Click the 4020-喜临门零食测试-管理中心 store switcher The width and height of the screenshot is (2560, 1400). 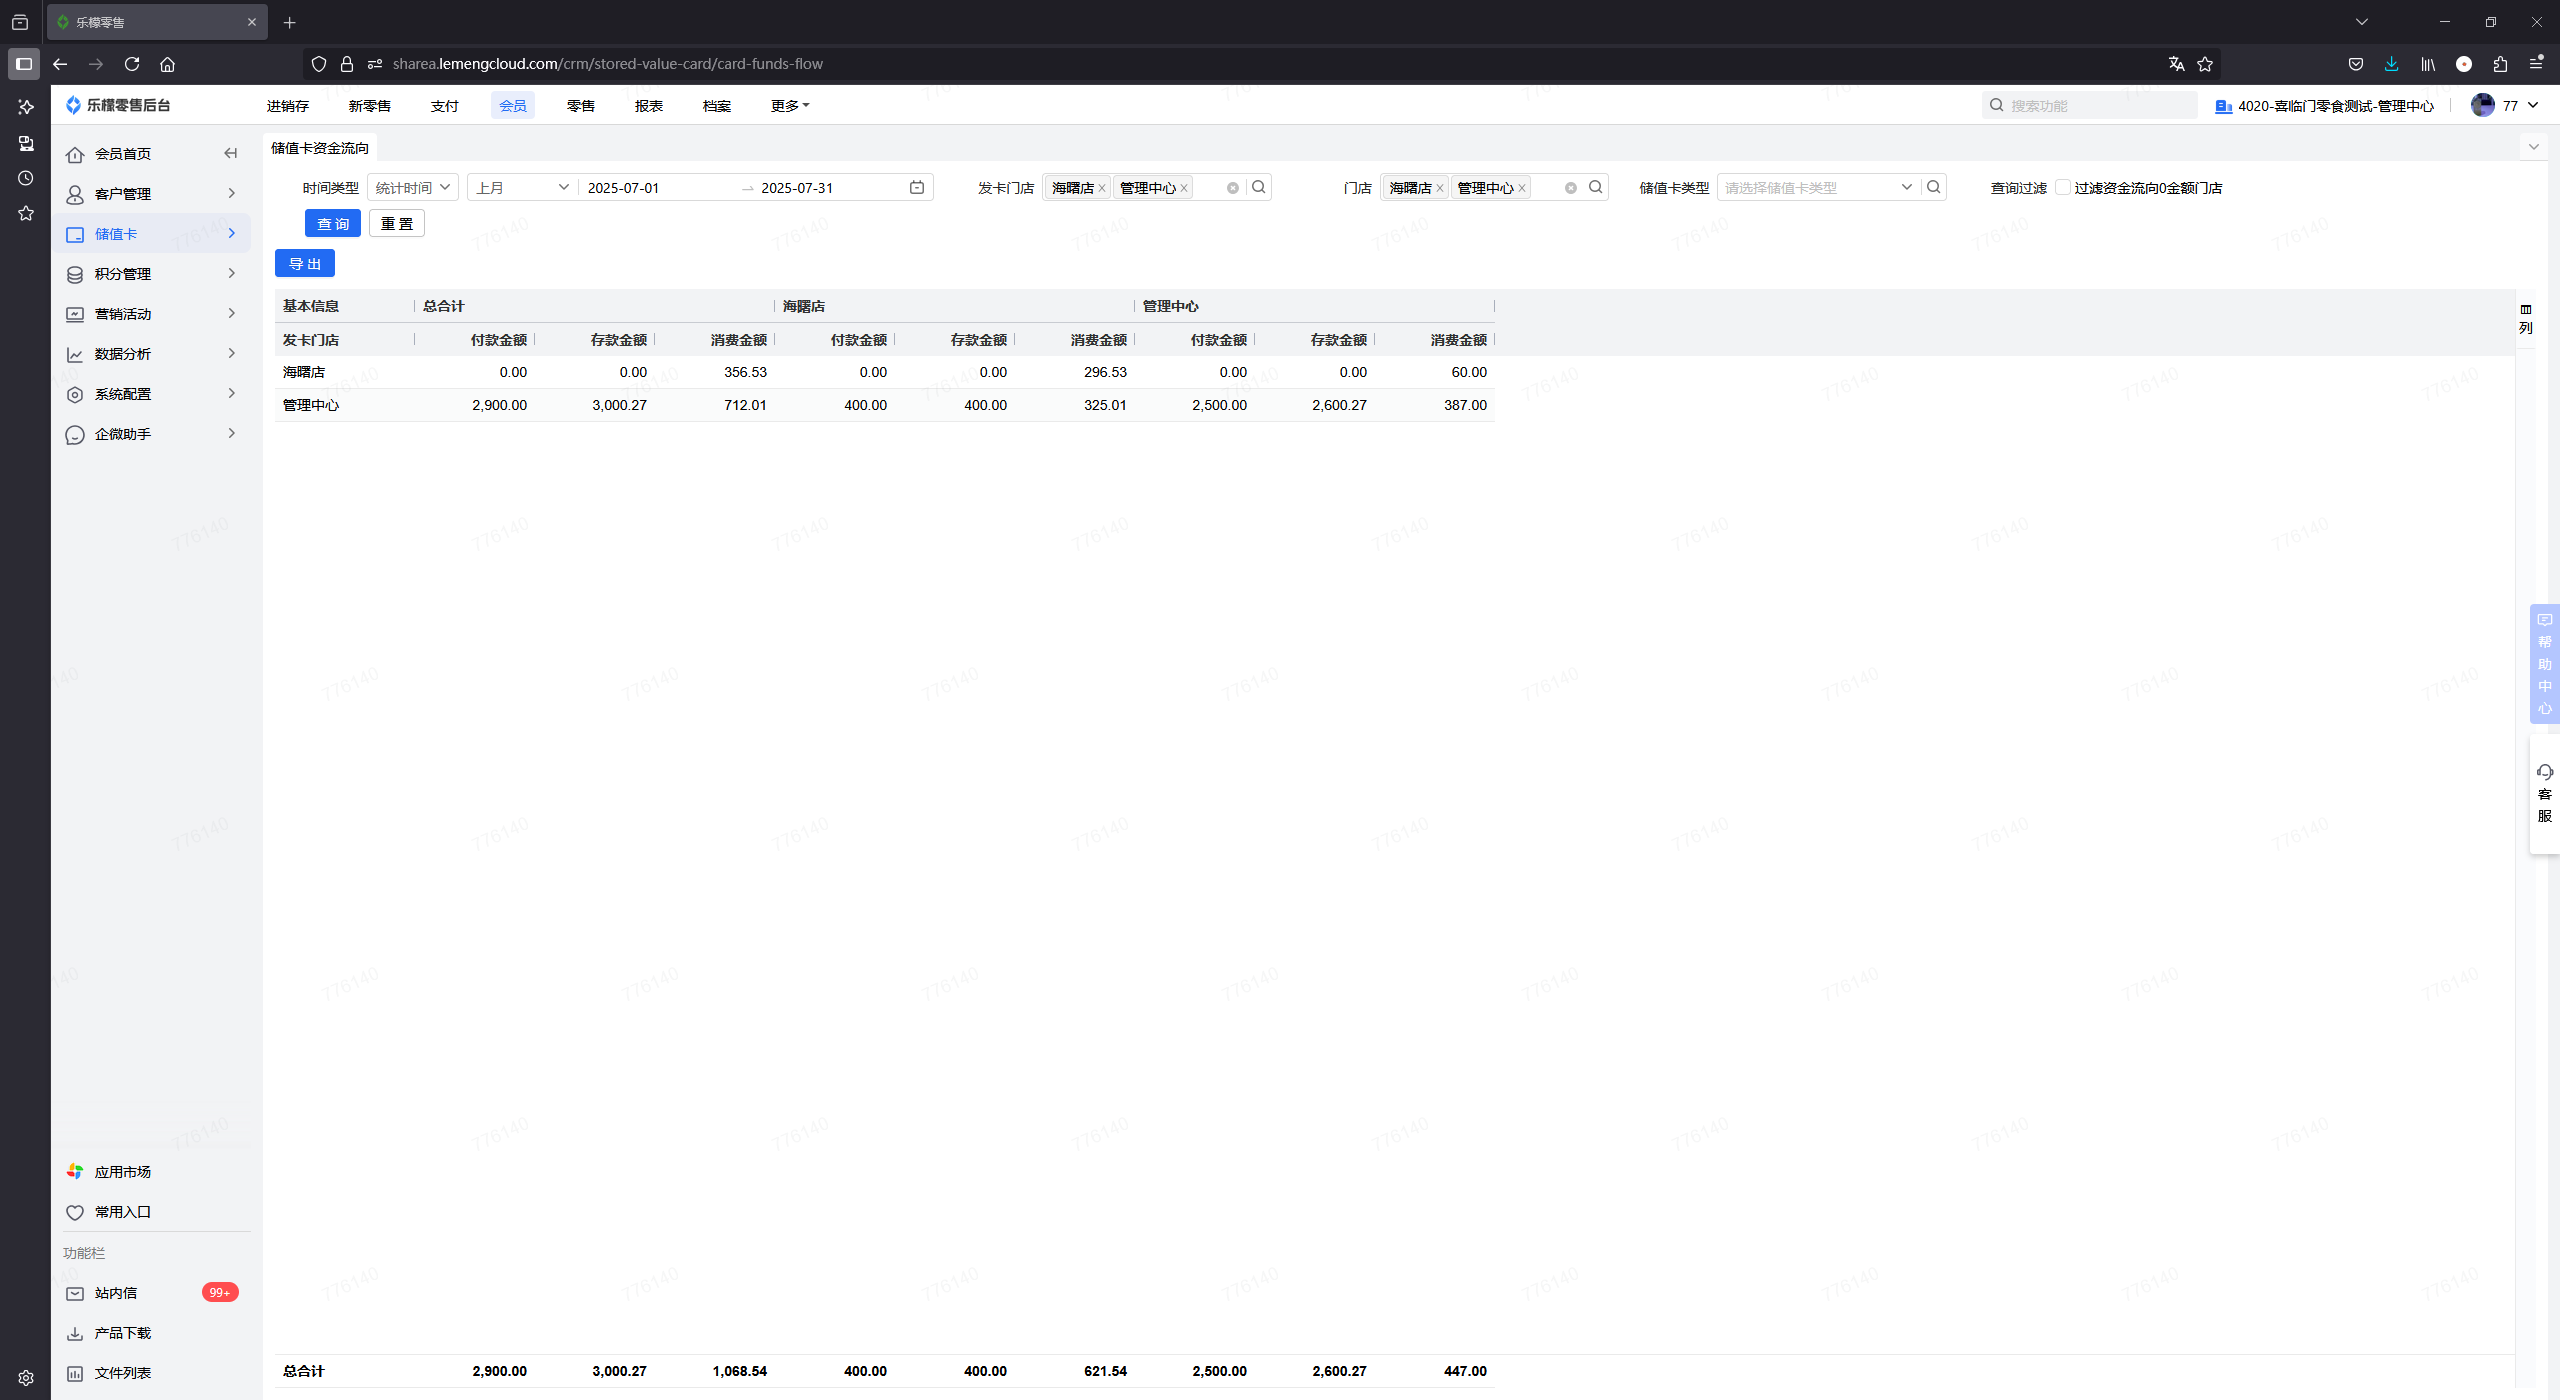coord(2325,105)
